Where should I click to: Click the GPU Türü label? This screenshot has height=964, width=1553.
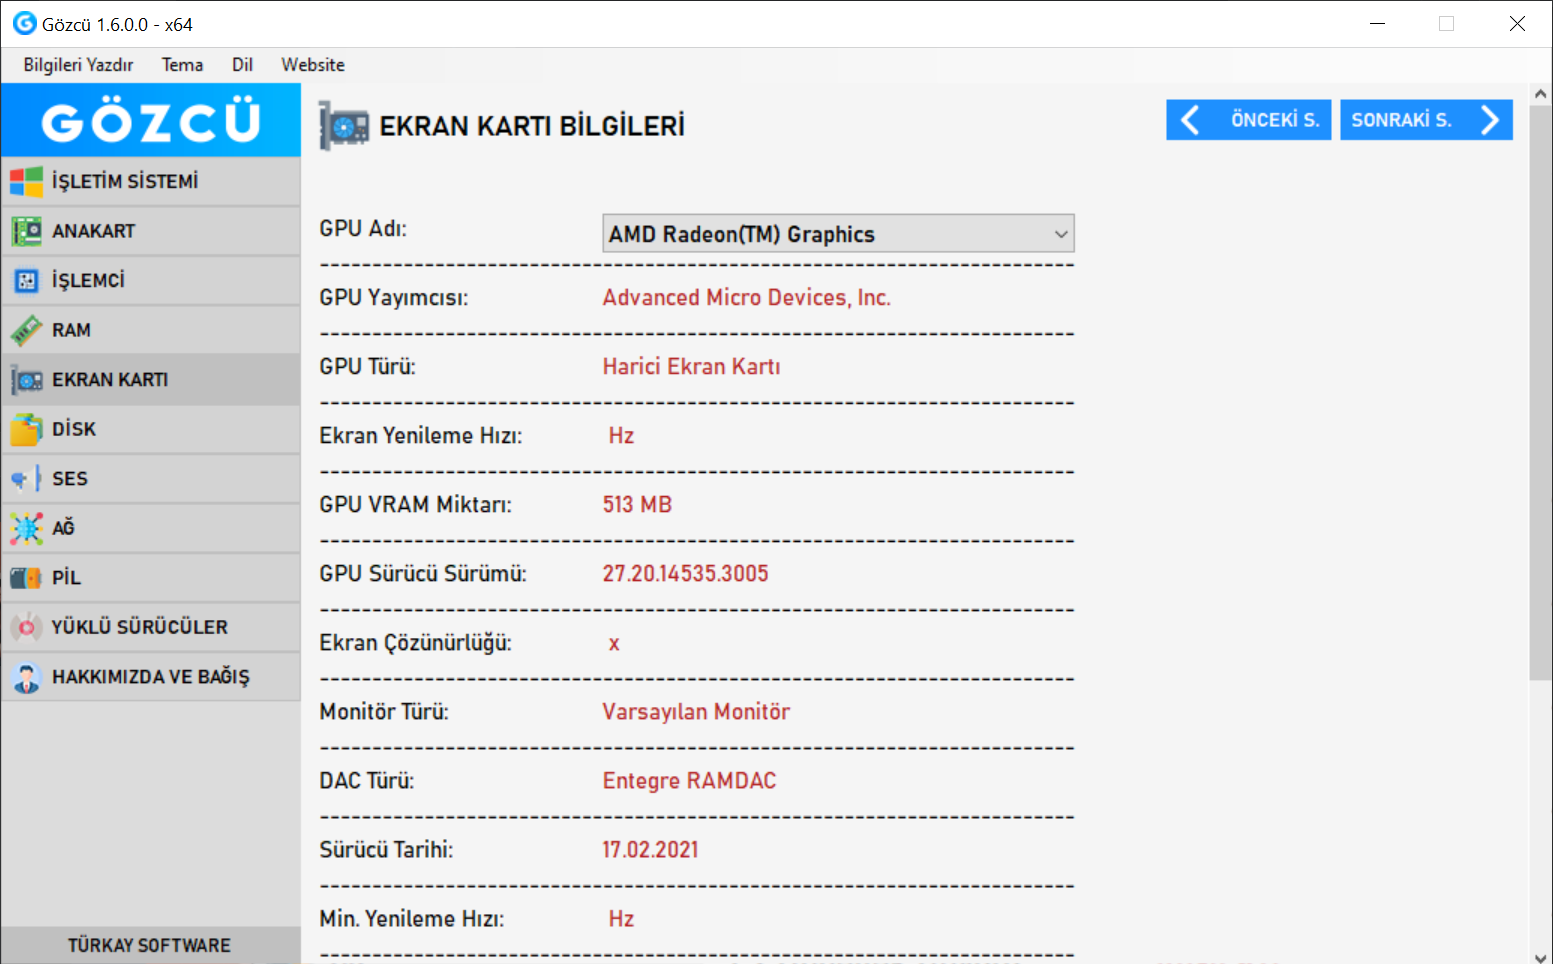(x=367, y=367)
